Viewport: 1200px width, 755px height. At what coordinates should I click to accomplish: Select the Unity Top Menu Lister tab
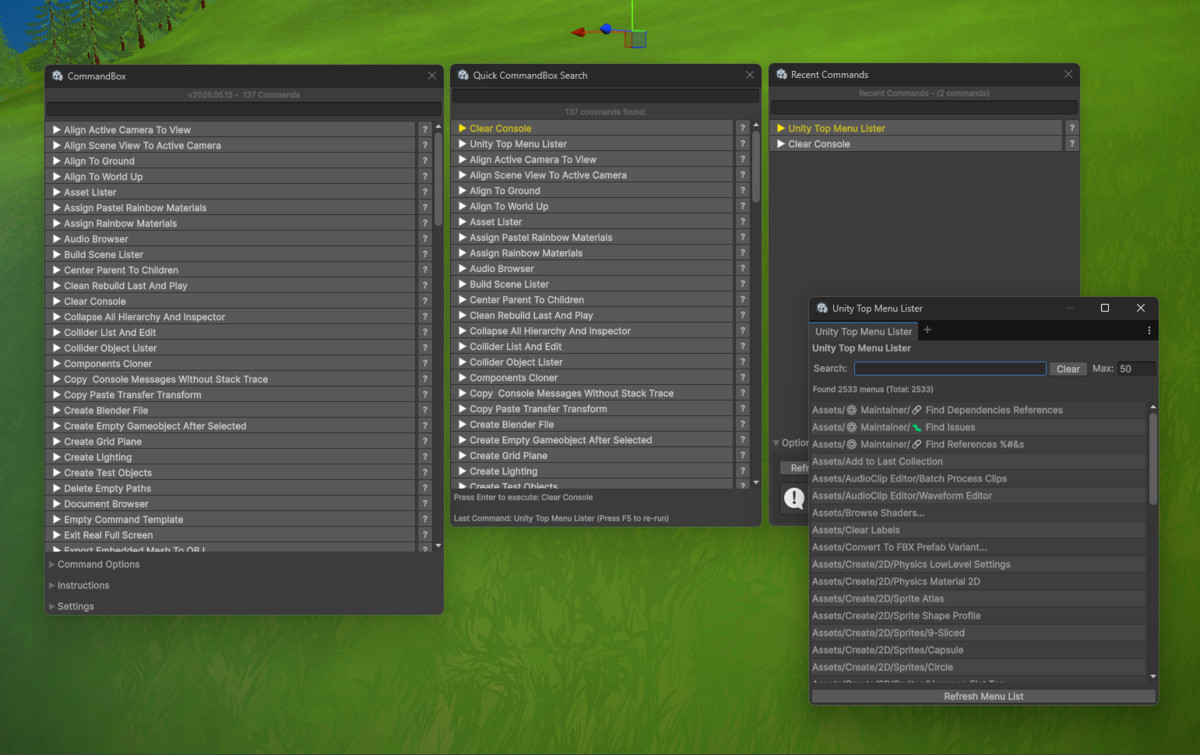coord(864,331)
